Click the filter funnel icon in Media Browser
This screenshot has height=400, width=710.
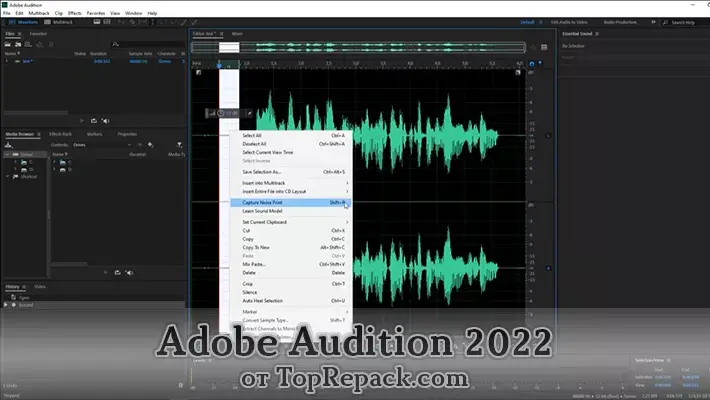click(x=179, y=145)
